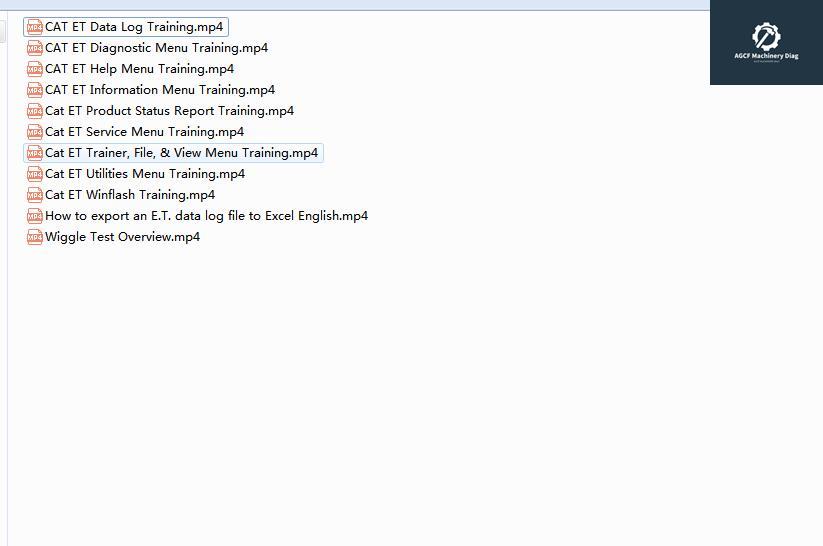Select file name Wiggle Test Overview.mp4
Image resolution: width=823 pixels, height=546 pixels.
click(x=122, y=237)
